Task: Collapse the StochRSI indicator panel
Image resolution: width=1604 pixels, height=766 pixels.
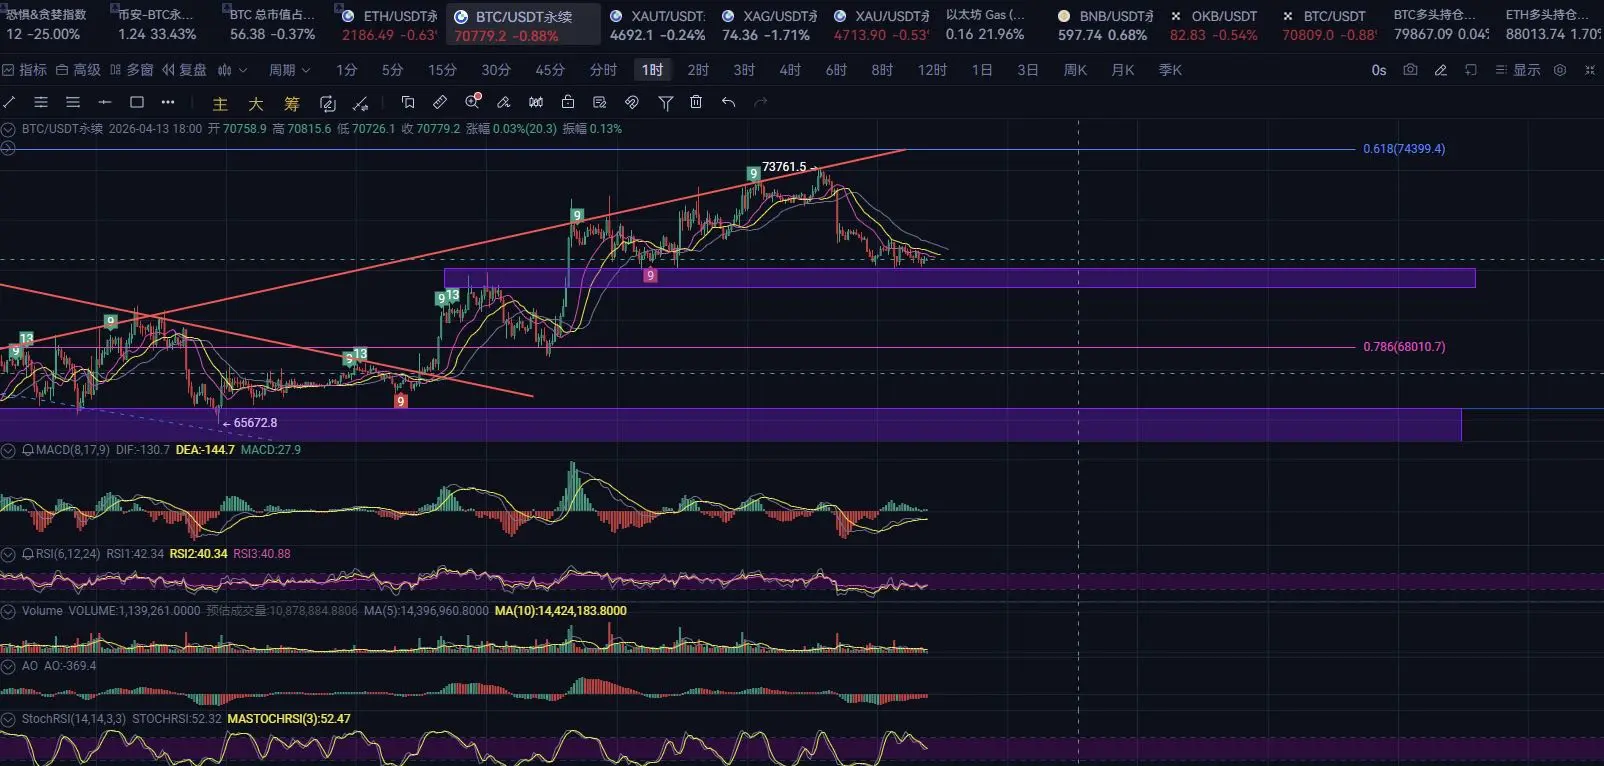Action: [x=8, y=719]
